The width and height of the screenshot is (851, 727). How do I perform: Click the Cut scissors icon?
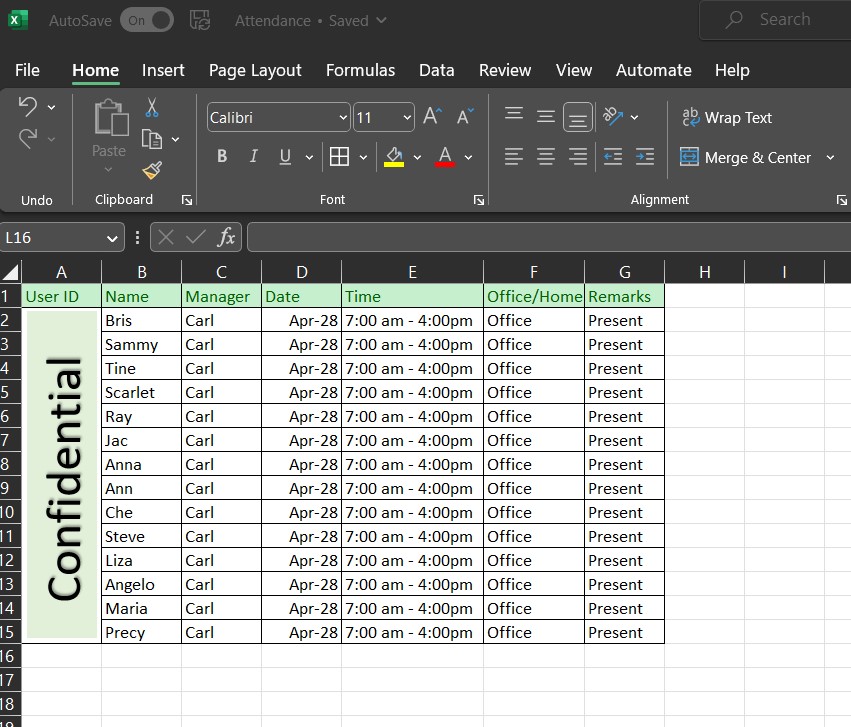point(152,107)
